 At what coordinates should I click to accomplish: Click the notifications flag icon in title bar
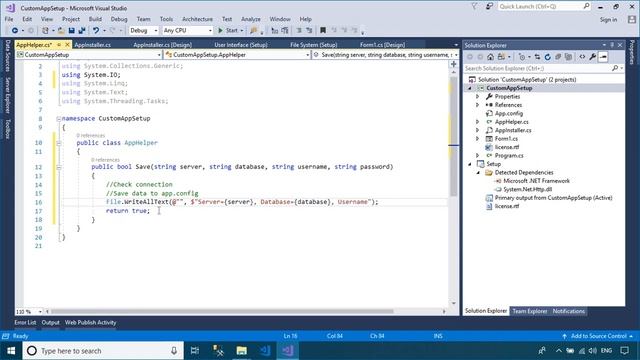[x=474, y=7]
